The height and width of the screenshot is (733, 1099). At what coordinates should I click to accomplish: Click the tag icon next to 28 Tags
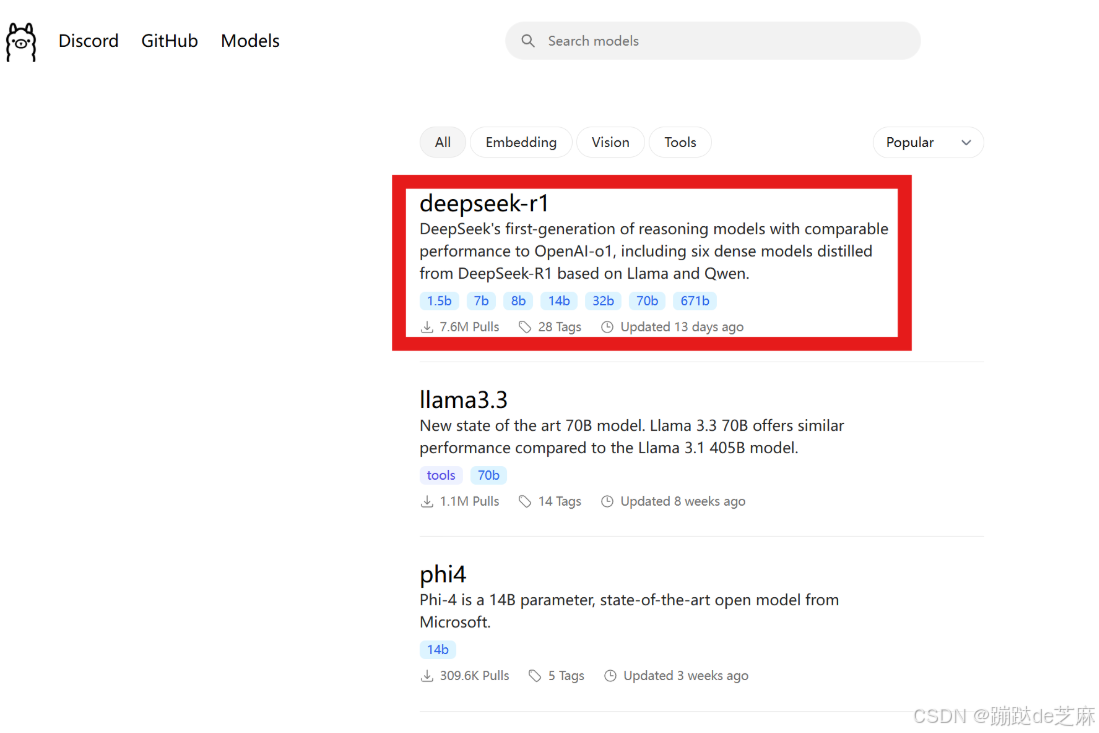click(x=524, y=327)
